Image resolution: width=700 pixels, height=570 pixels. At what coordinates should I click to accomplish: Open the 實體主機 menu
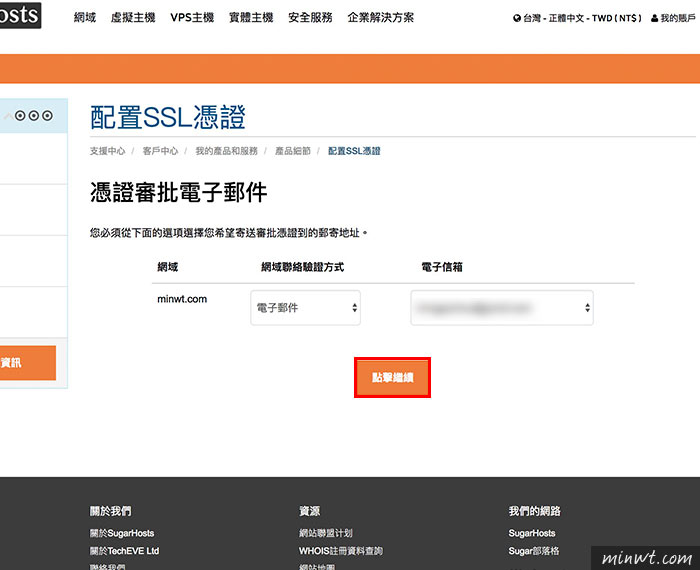(x=251, y=17)
